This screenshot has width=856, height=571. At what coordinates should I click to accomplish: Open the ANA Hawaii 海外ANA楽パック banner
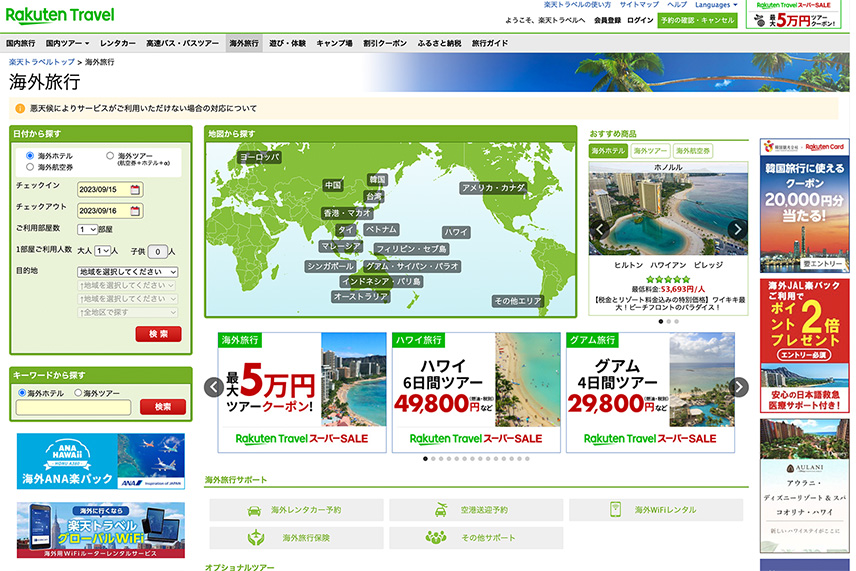(100, 461)
